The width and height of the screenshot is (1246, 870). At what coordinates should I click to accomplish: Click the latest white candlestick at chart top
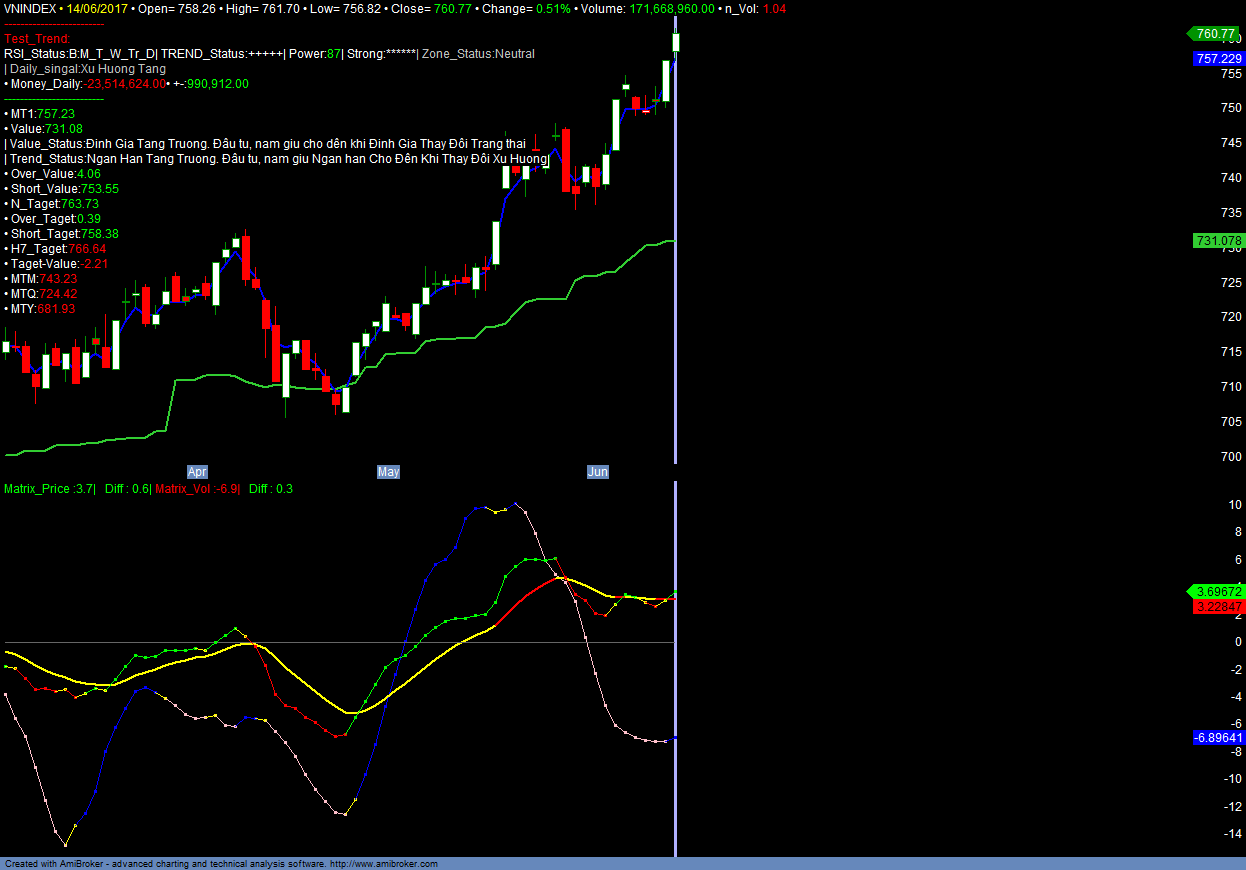(x=676, y=42)
